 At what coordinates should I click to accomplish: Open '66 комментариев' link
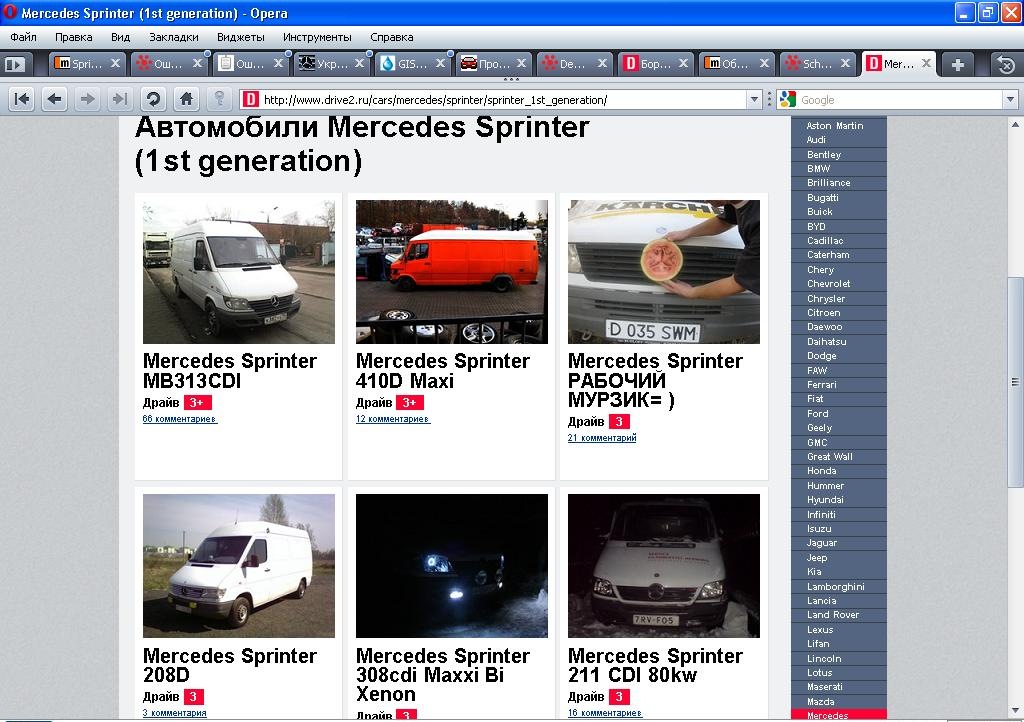[180, 419]
